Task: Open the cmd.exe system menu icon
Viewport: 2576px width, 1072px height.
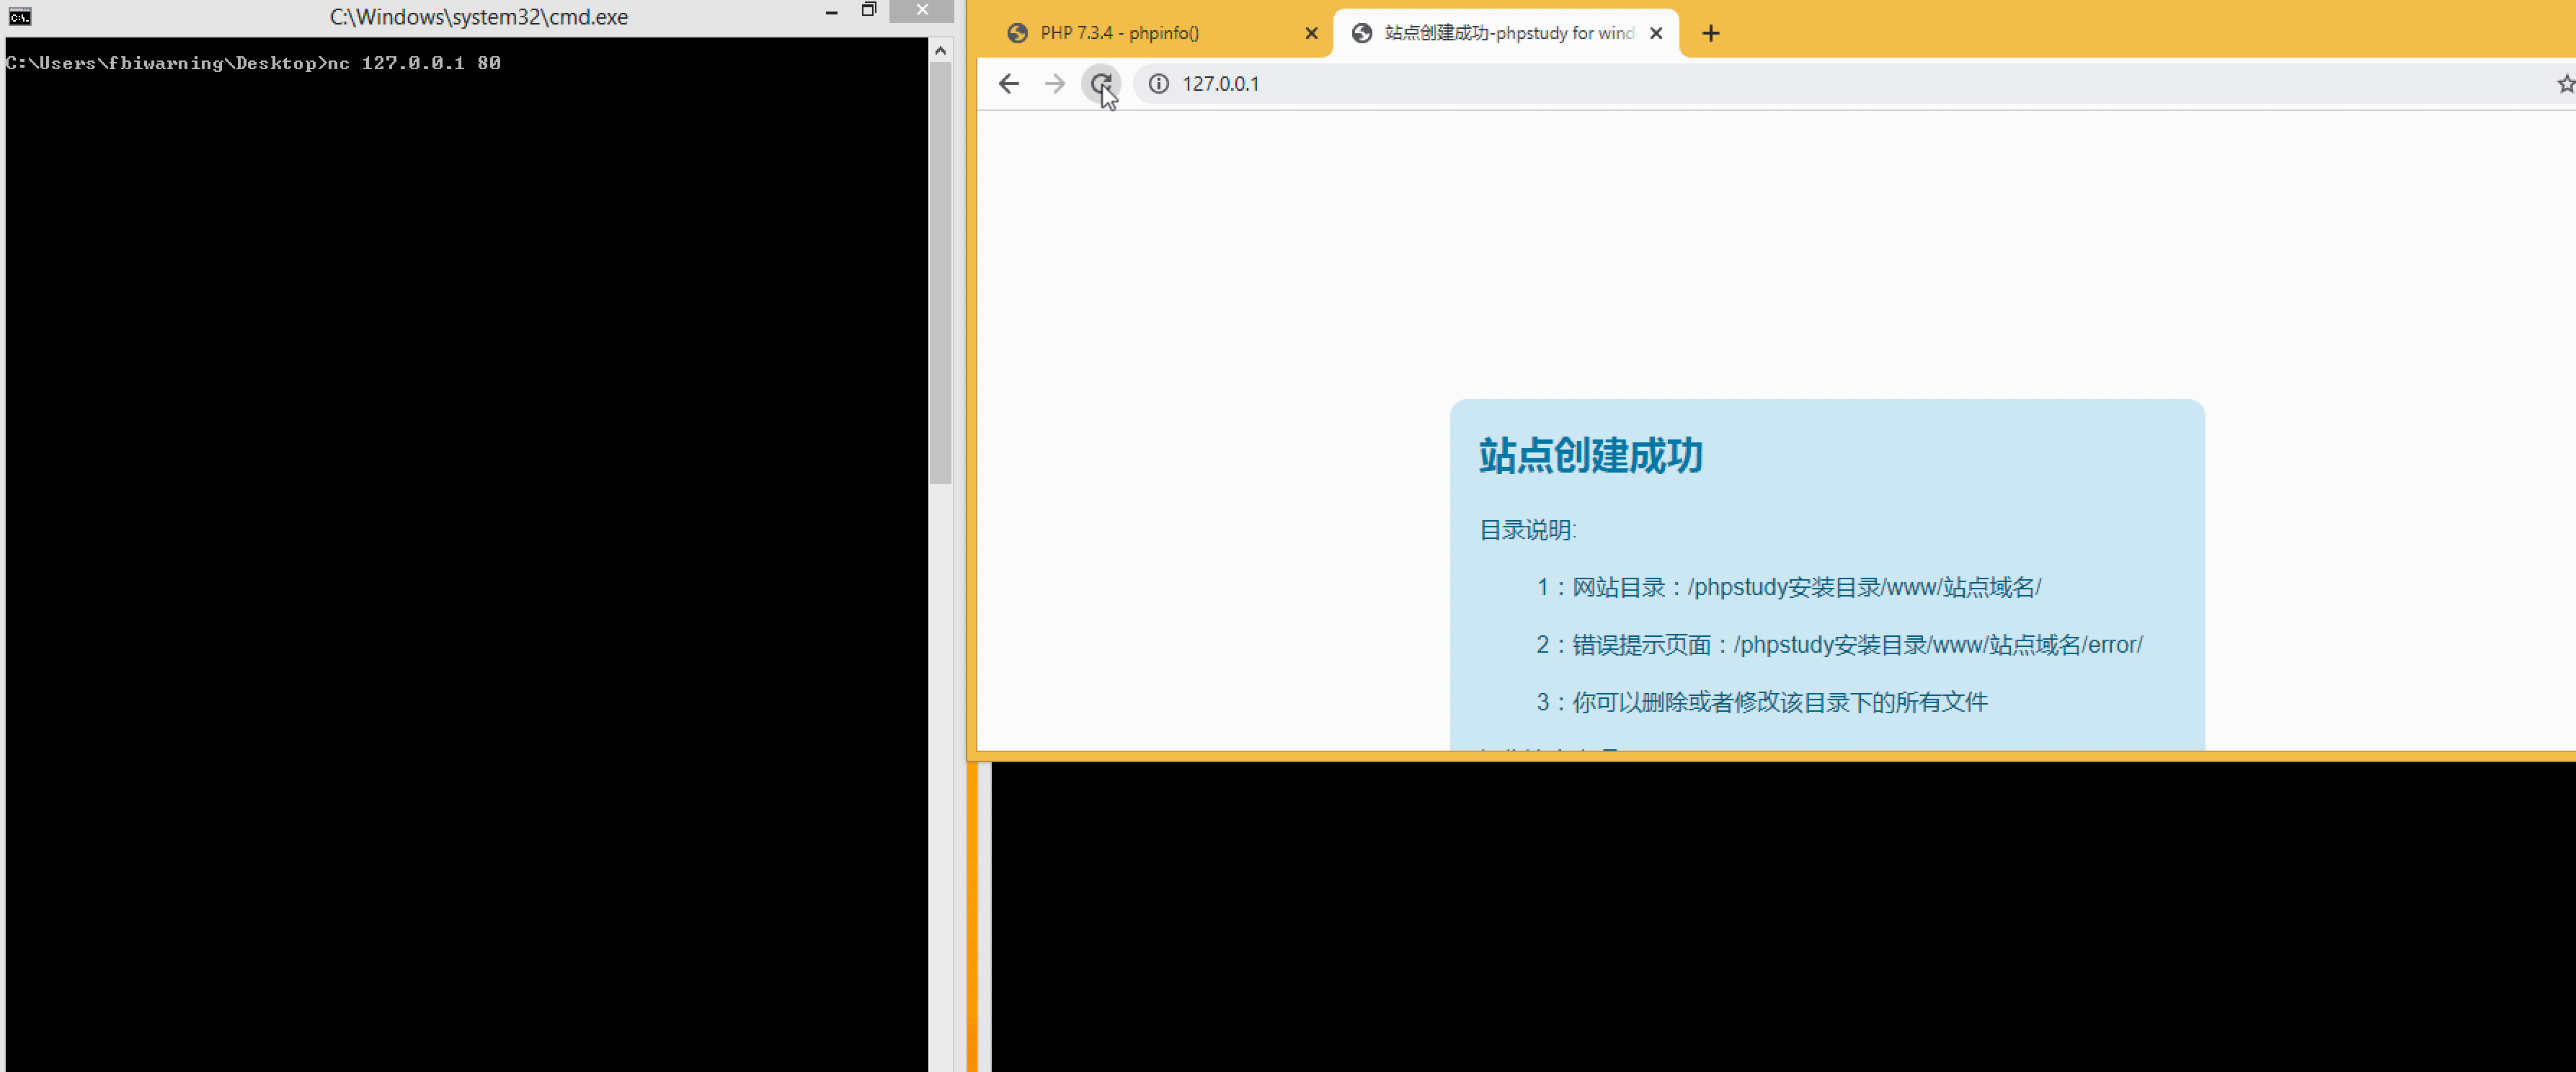Action: click(x=20, y=16)
